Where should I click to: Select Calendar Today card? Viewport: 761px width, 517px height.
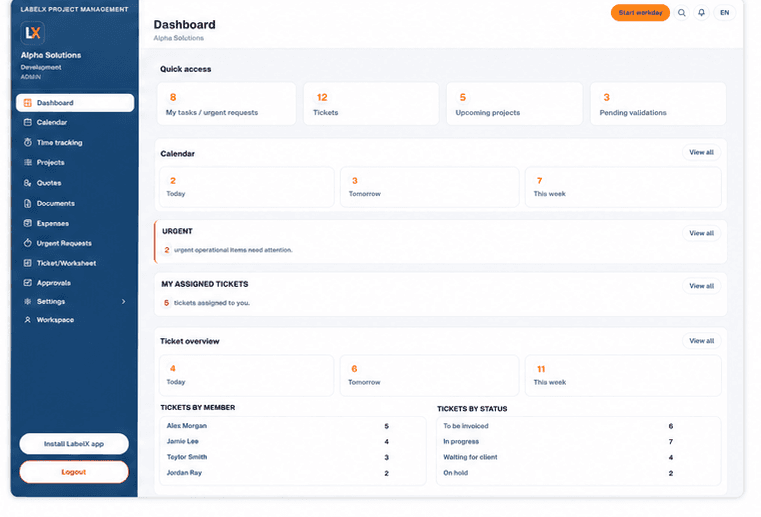[x=247, y=187]
